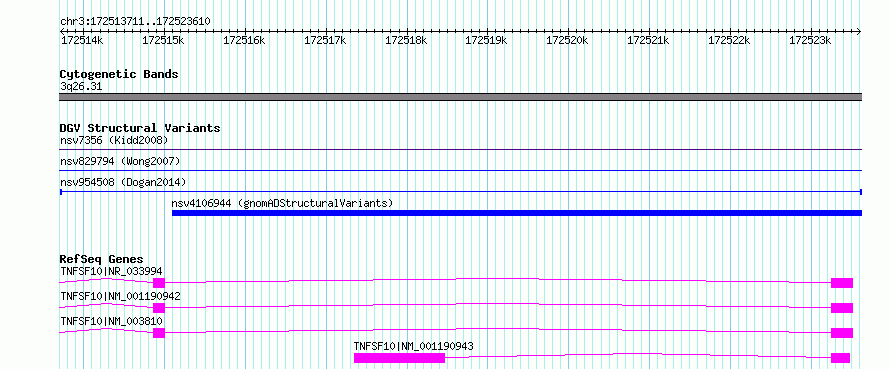Click the 172518k ruler tick label

pos(406,40)
